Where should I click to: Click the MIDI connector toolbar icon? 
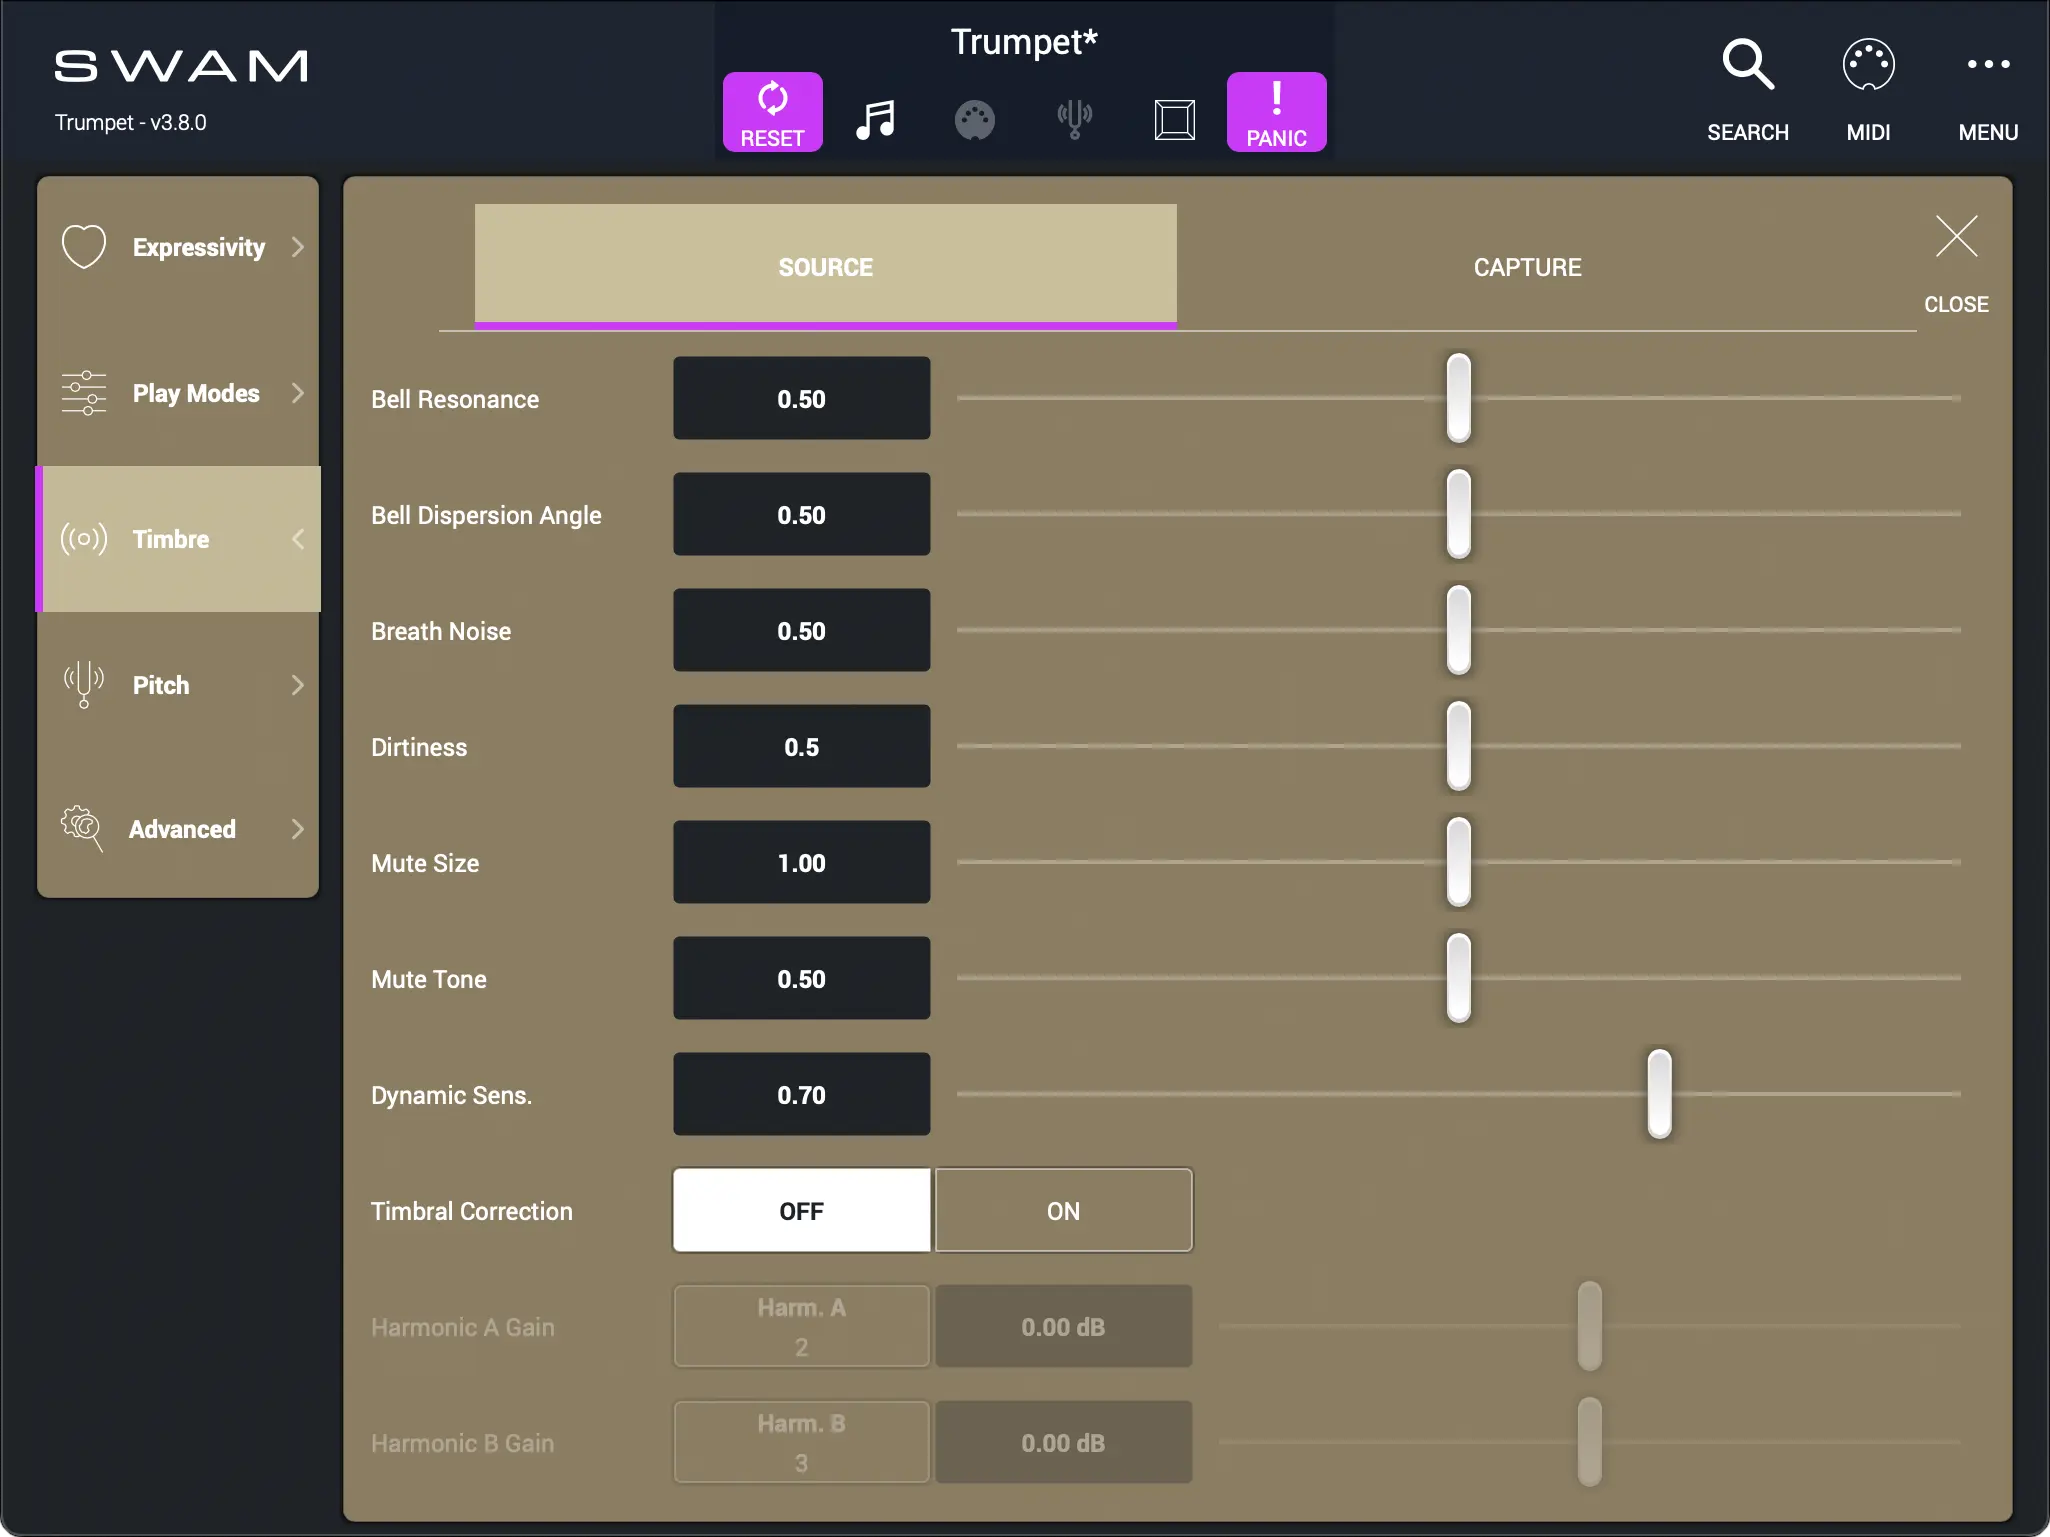(x=974, y=120)
